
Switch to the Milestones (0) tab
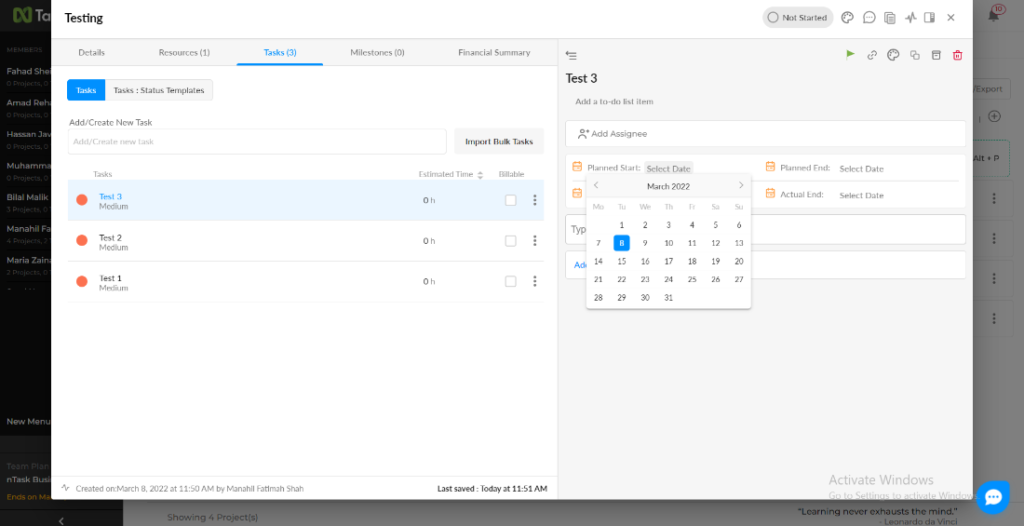coord(377,52)
